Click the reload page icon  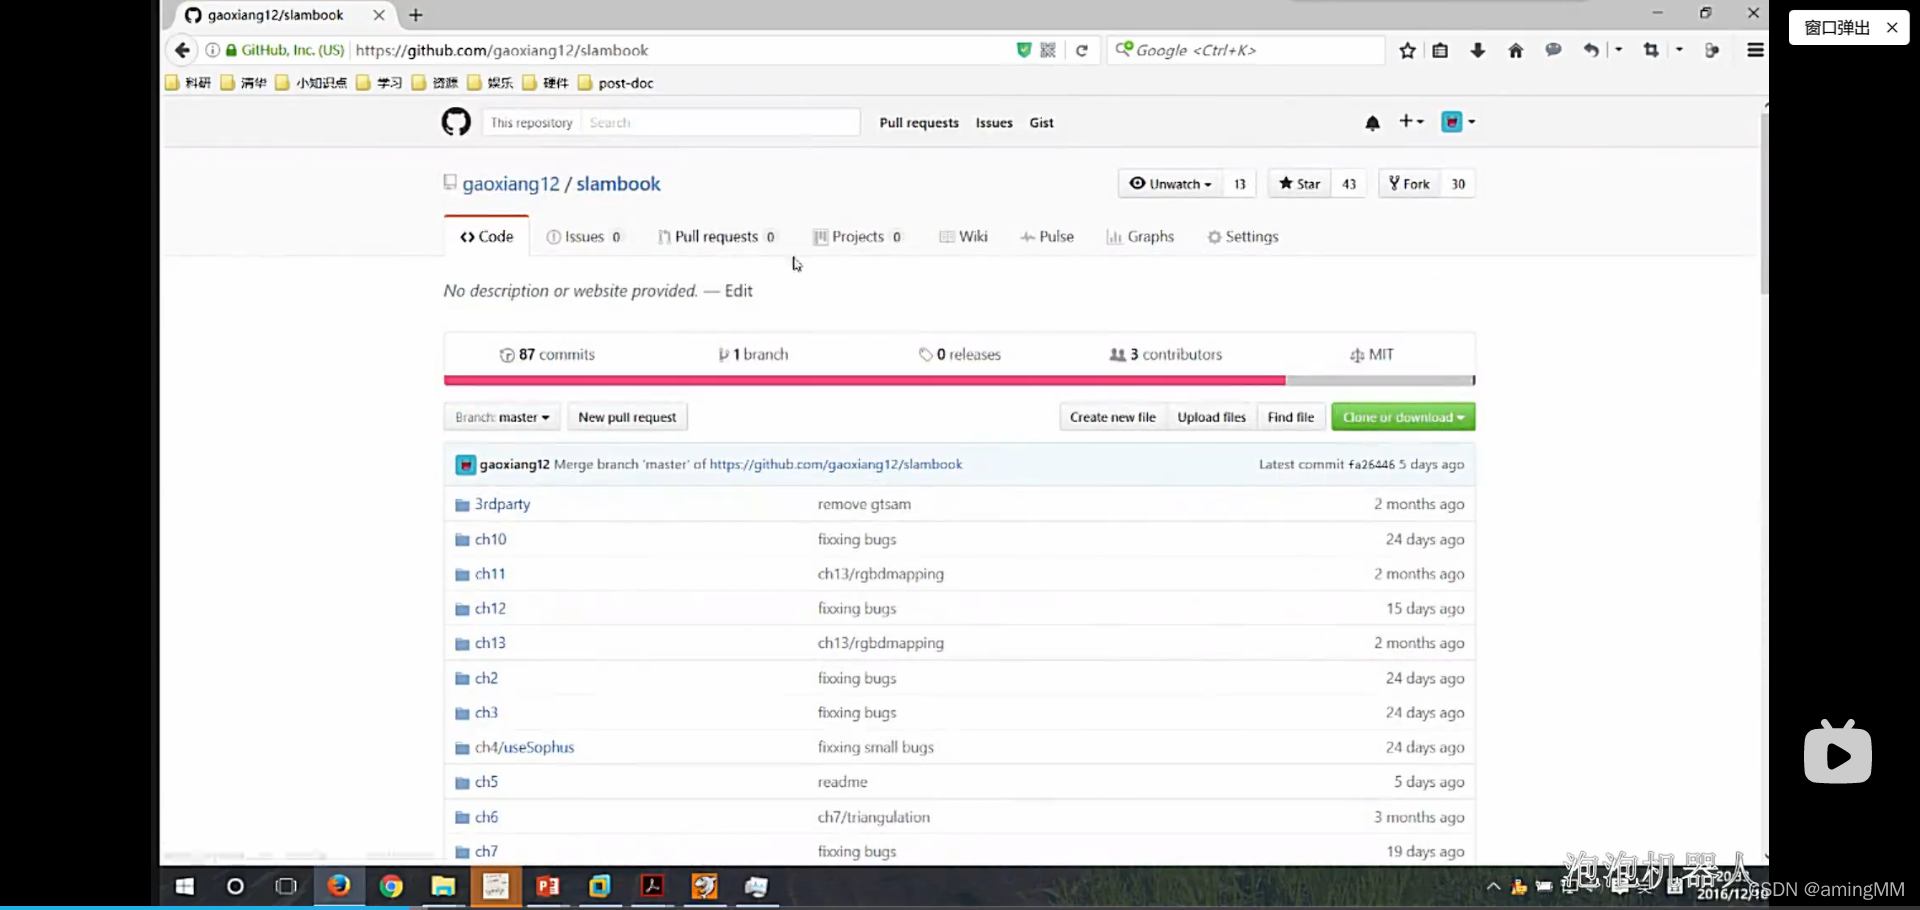click(1081, 50)
